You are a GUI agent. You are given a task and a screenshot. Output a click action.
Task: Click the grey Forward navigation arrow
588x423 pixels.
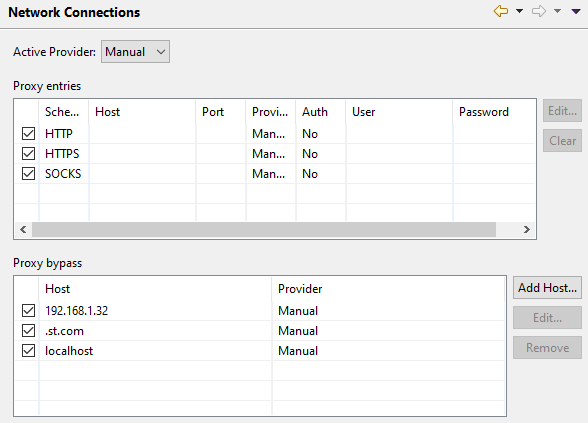[x=539, y=11]
